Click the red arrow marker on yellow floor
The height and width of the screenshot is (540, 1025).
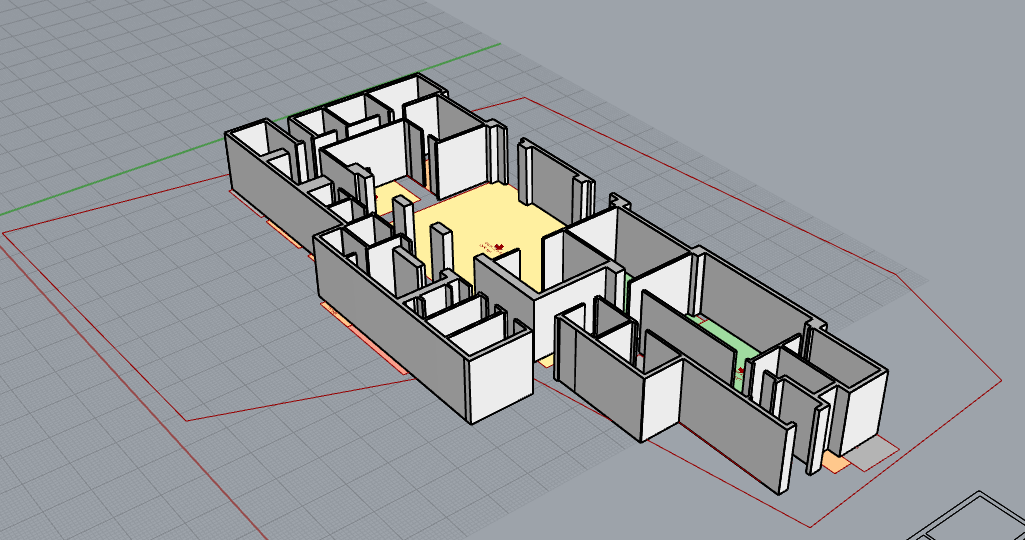coord(498,247)
